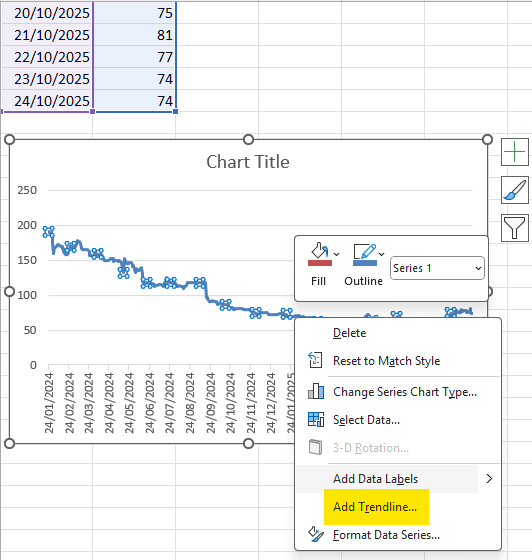Screen dimensions: 532x560
Task: Click the Select Data grid icon
Action: click(x=316, y=419)
